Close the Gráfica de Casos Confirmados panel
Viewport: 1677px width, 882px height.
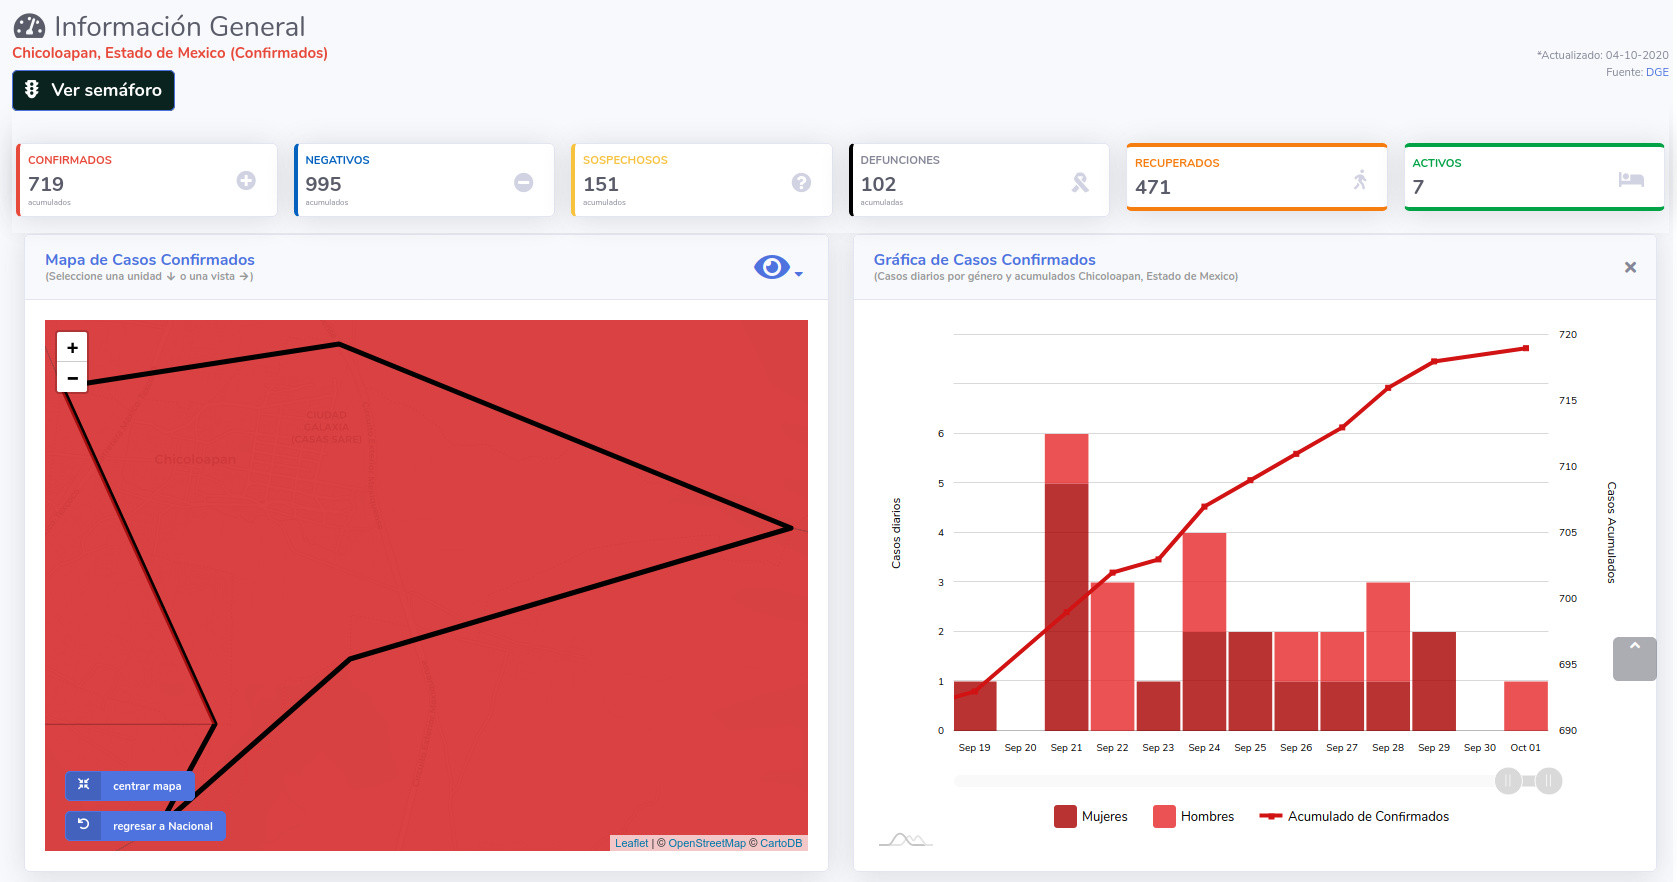coord(1630,267)
